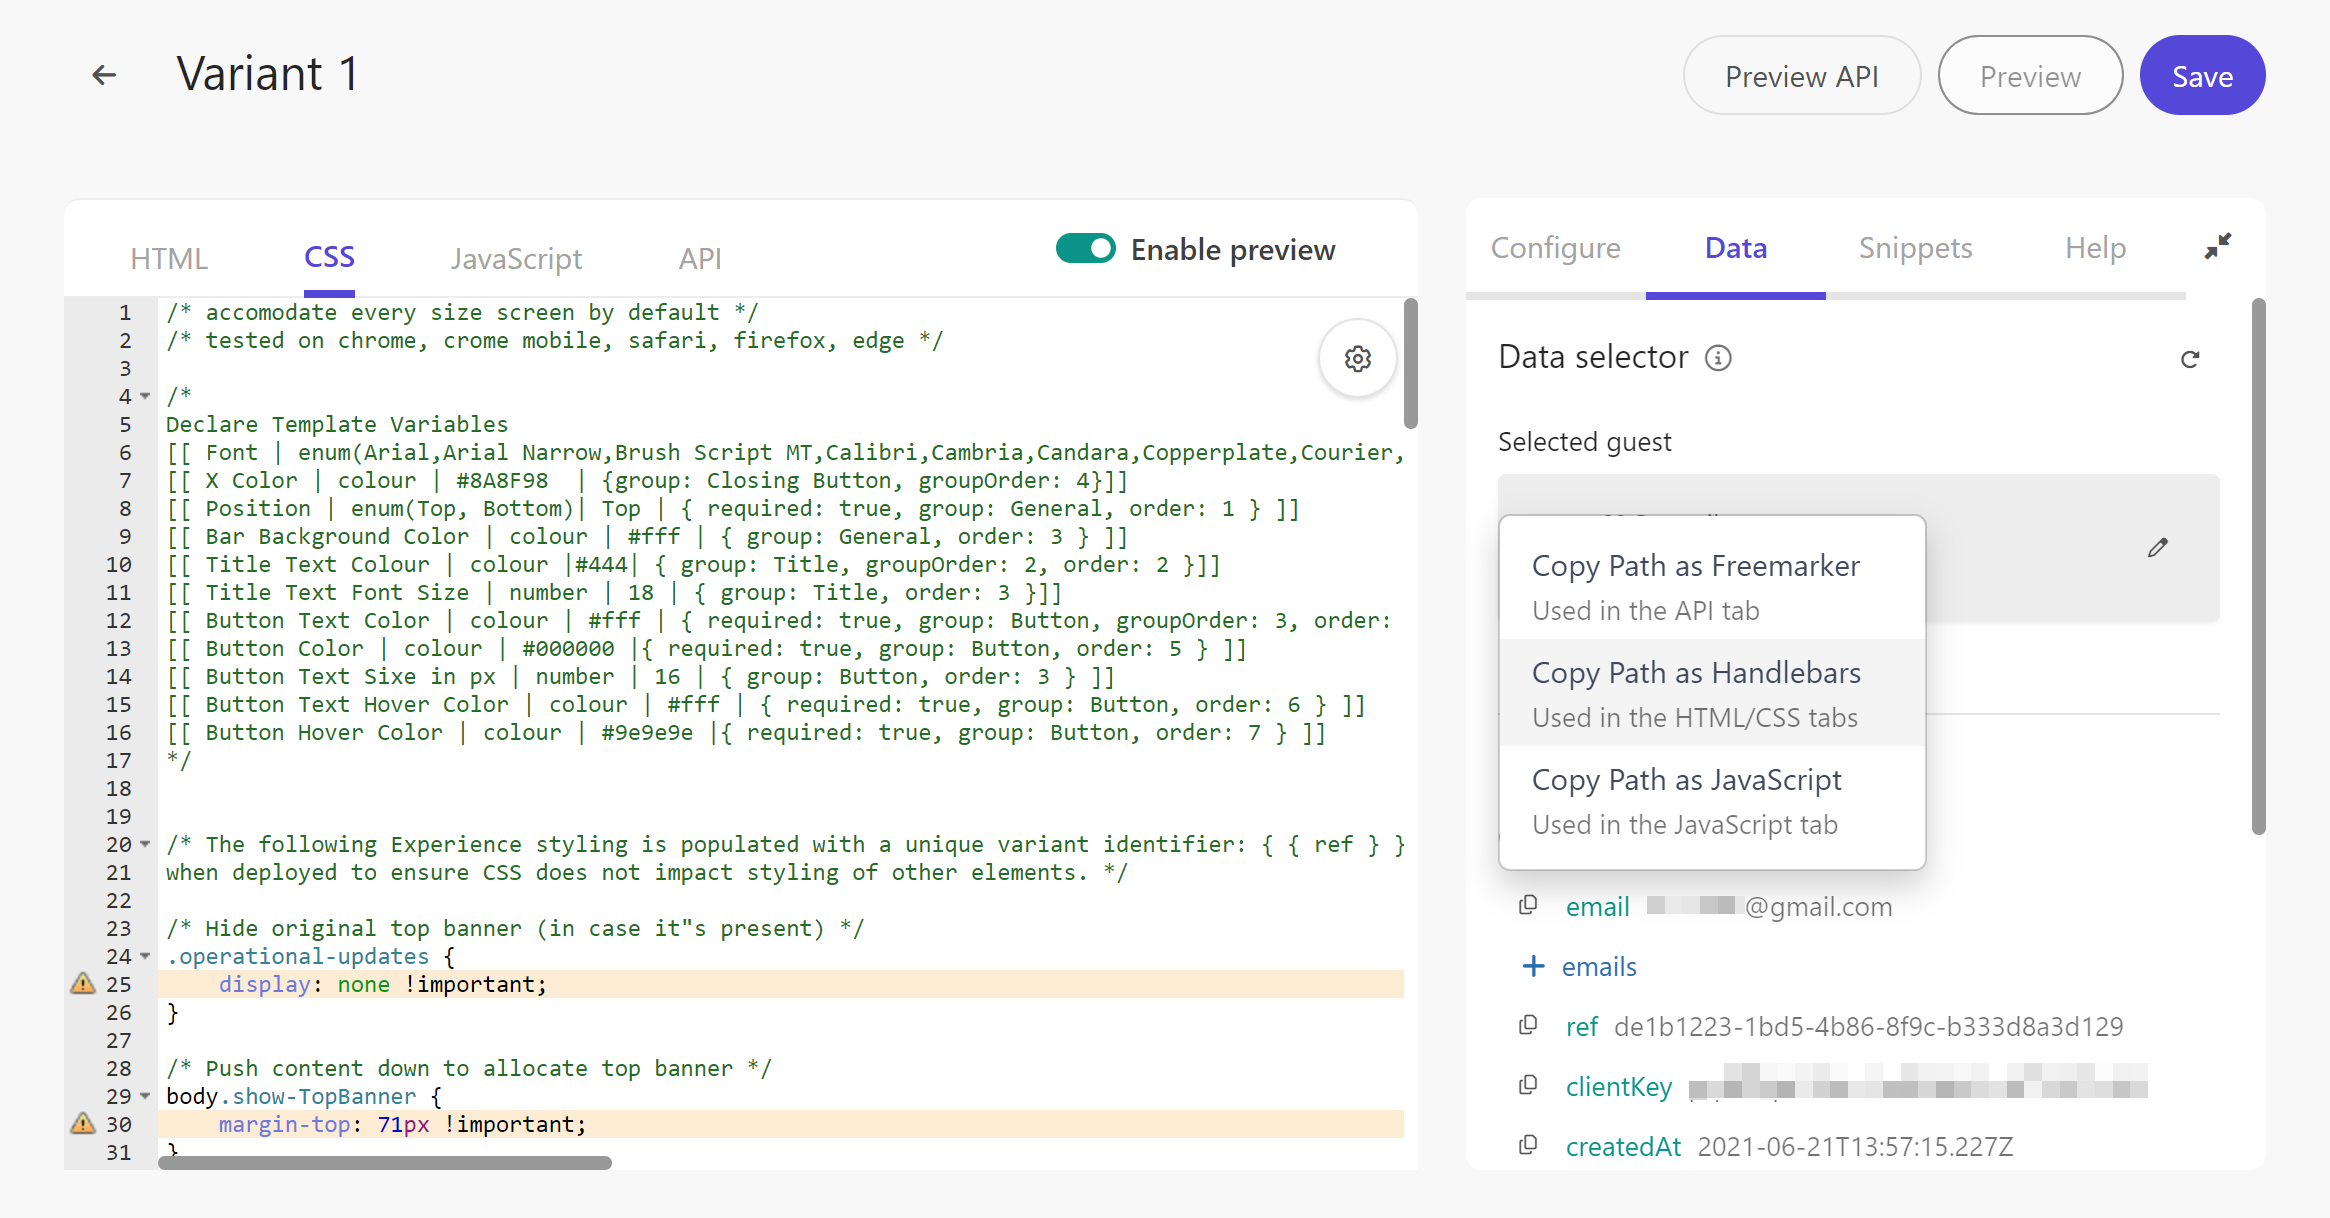Click the Save button

click(x=2202, y=76)
